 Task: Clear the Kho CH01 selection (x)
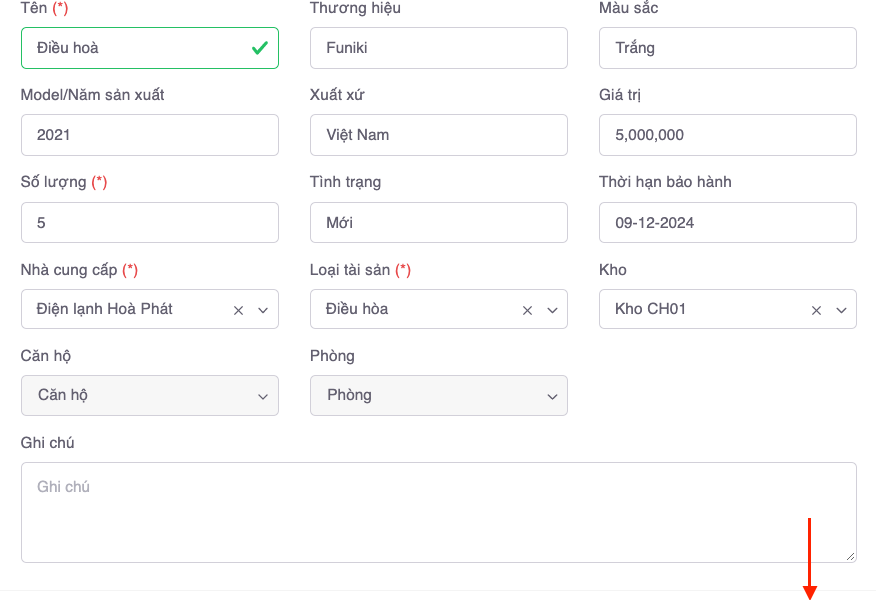tap(816, 310)
